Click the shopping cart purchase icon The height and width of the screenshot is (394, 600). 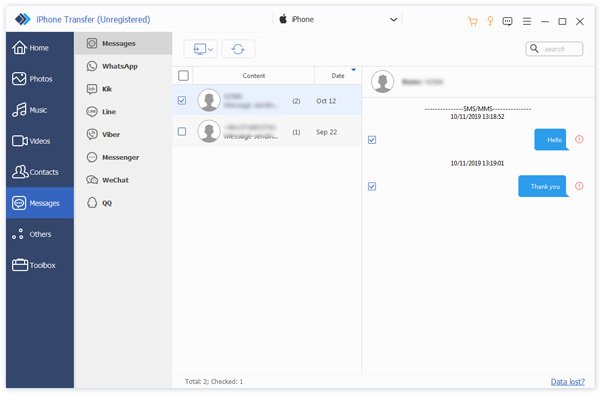pyautogui.click(x=473, y=21)
